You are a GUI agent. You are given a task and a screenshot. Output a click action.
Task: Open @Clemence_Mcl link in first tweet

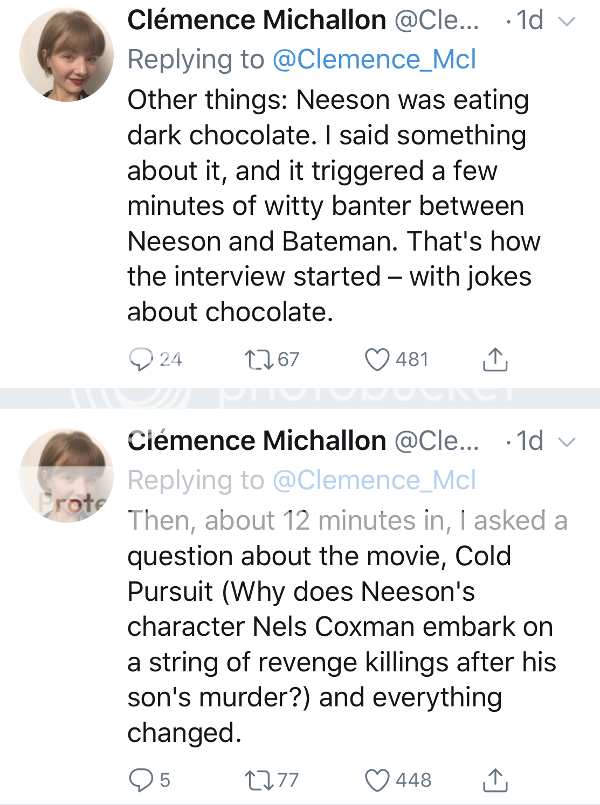click(x=375, y=60)
